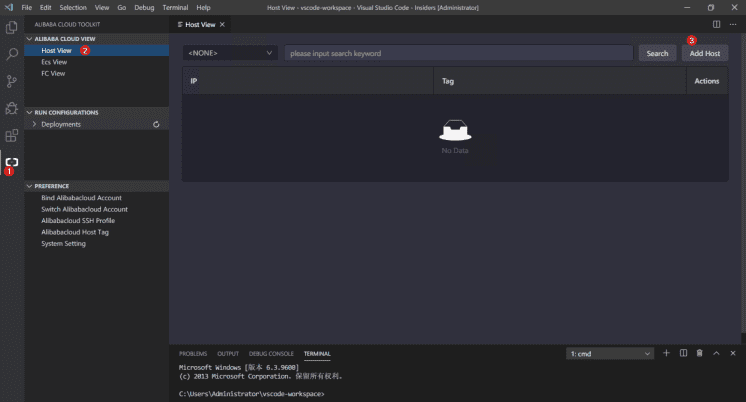The height and width of the screenshot is (402, 746).
Task: Select Host View in sidebar
Action: click(97, 50)
